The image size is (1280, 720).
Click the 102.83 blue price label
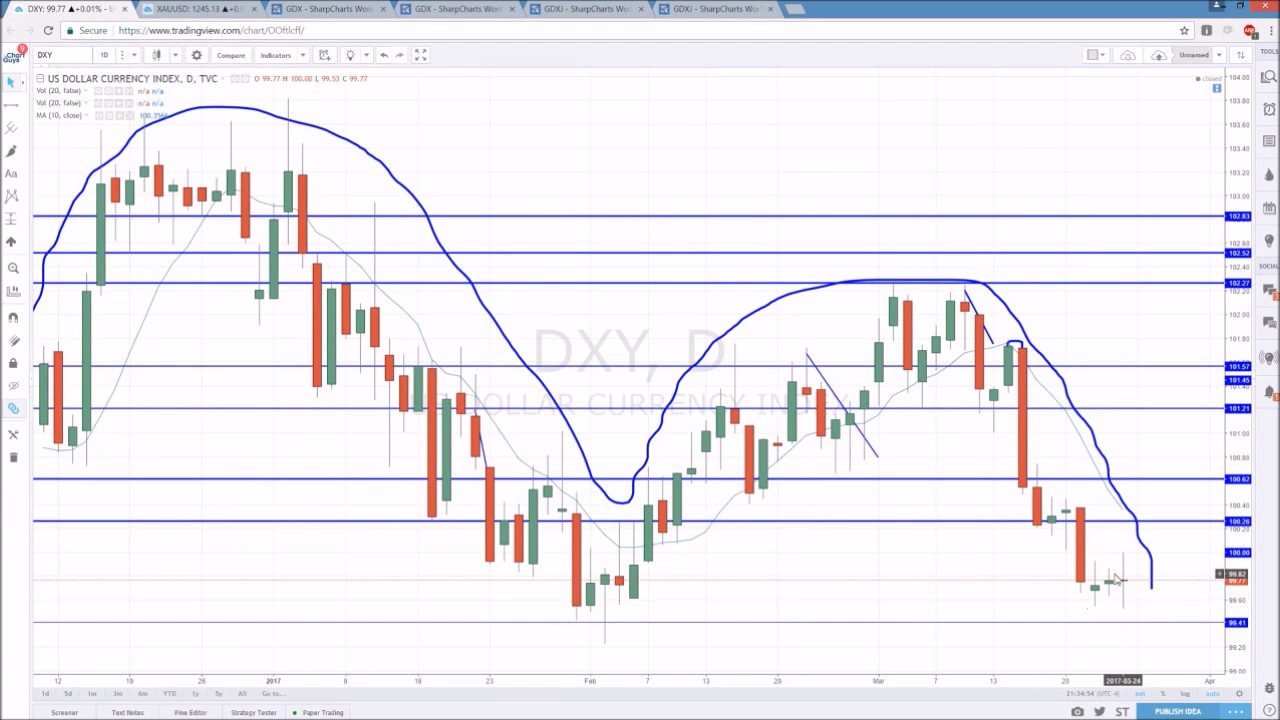[1238, 216]
